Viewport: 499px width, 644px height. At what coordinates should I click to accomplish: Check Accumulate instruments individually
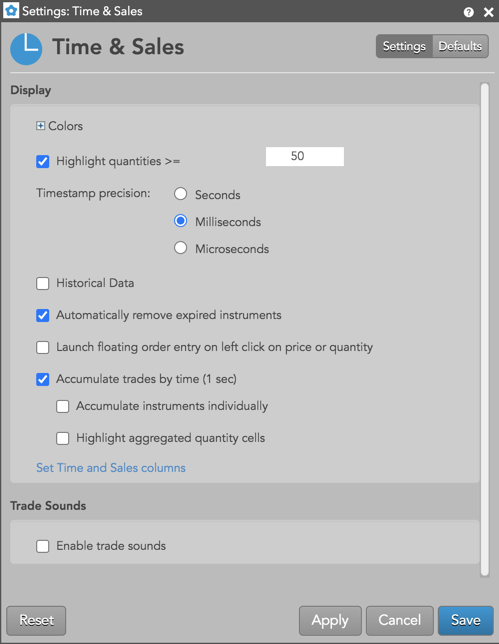[x=62, y=407]
